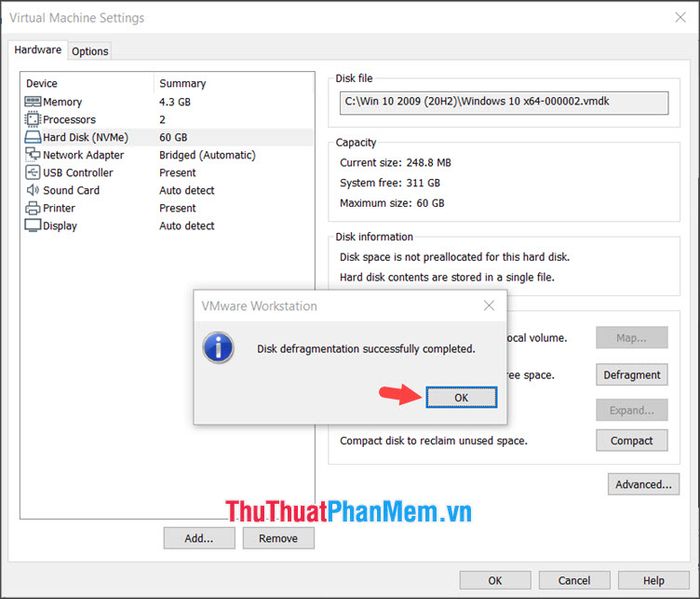The image size is (700, 599).
Task: Click the Summary column header
Action: coord(183,83)
